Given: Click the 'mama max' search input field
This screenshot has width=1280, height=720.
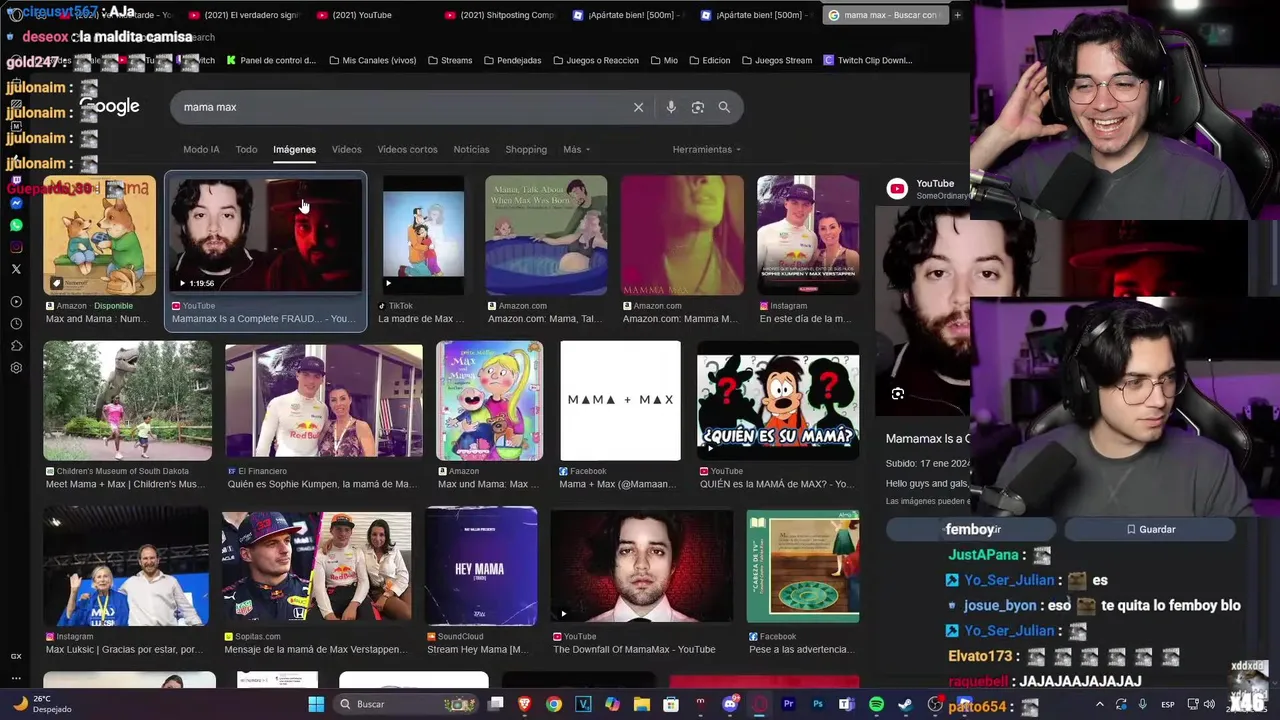Looking at the screenshot, I should 400,107.
